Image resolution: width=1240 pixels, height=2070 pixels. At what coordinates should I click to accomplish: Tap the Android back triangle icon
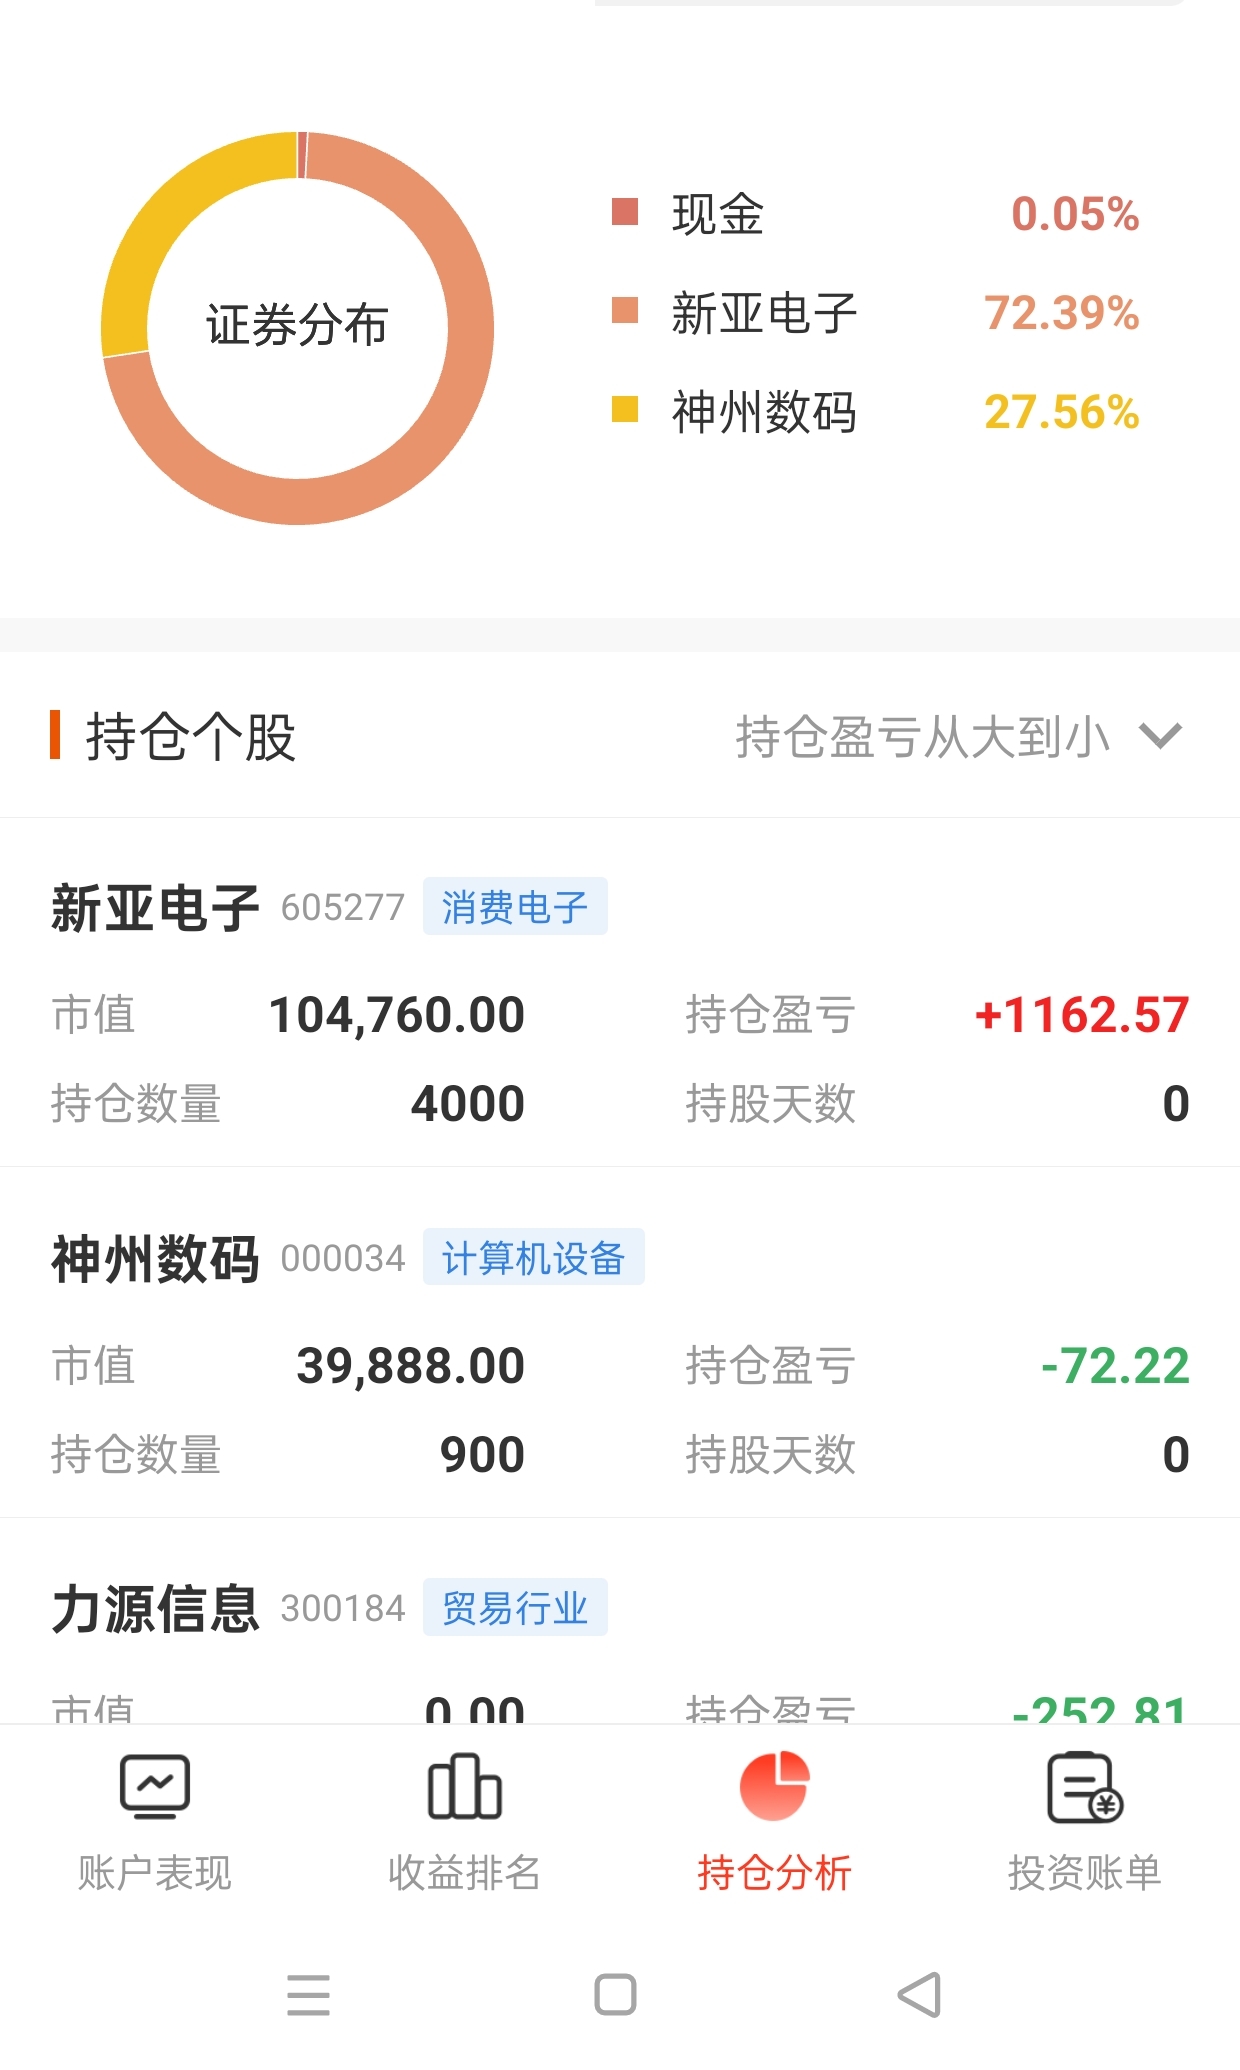920,1995
